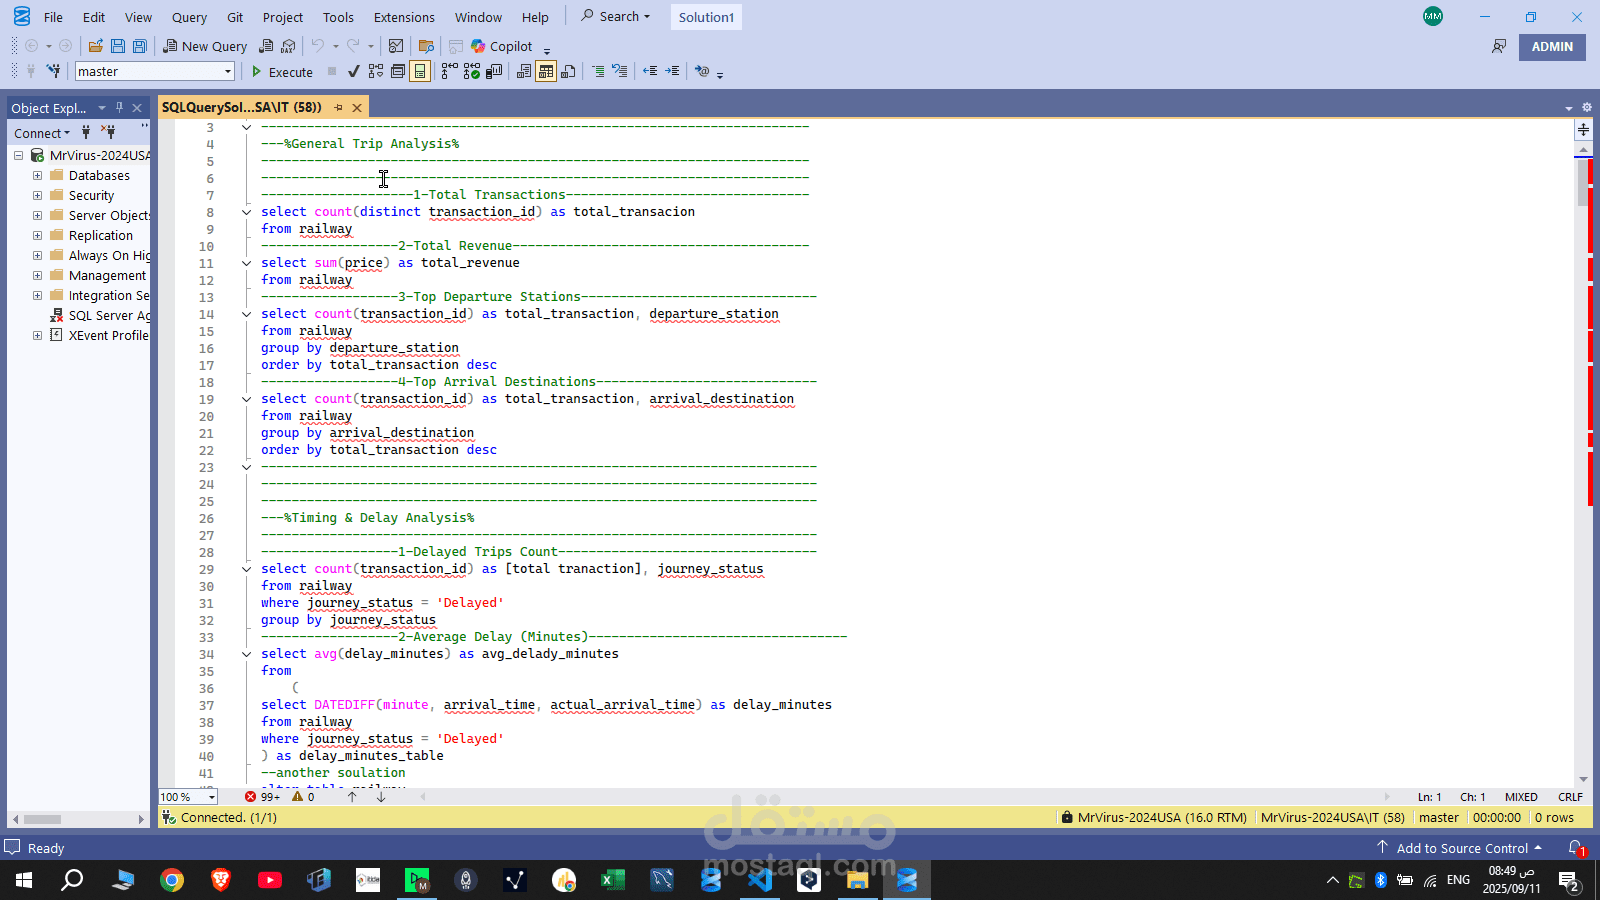This screenshot has height=900, width=1600.
Task: Click the Search box in title bar
Action: (x=615, y=17)
